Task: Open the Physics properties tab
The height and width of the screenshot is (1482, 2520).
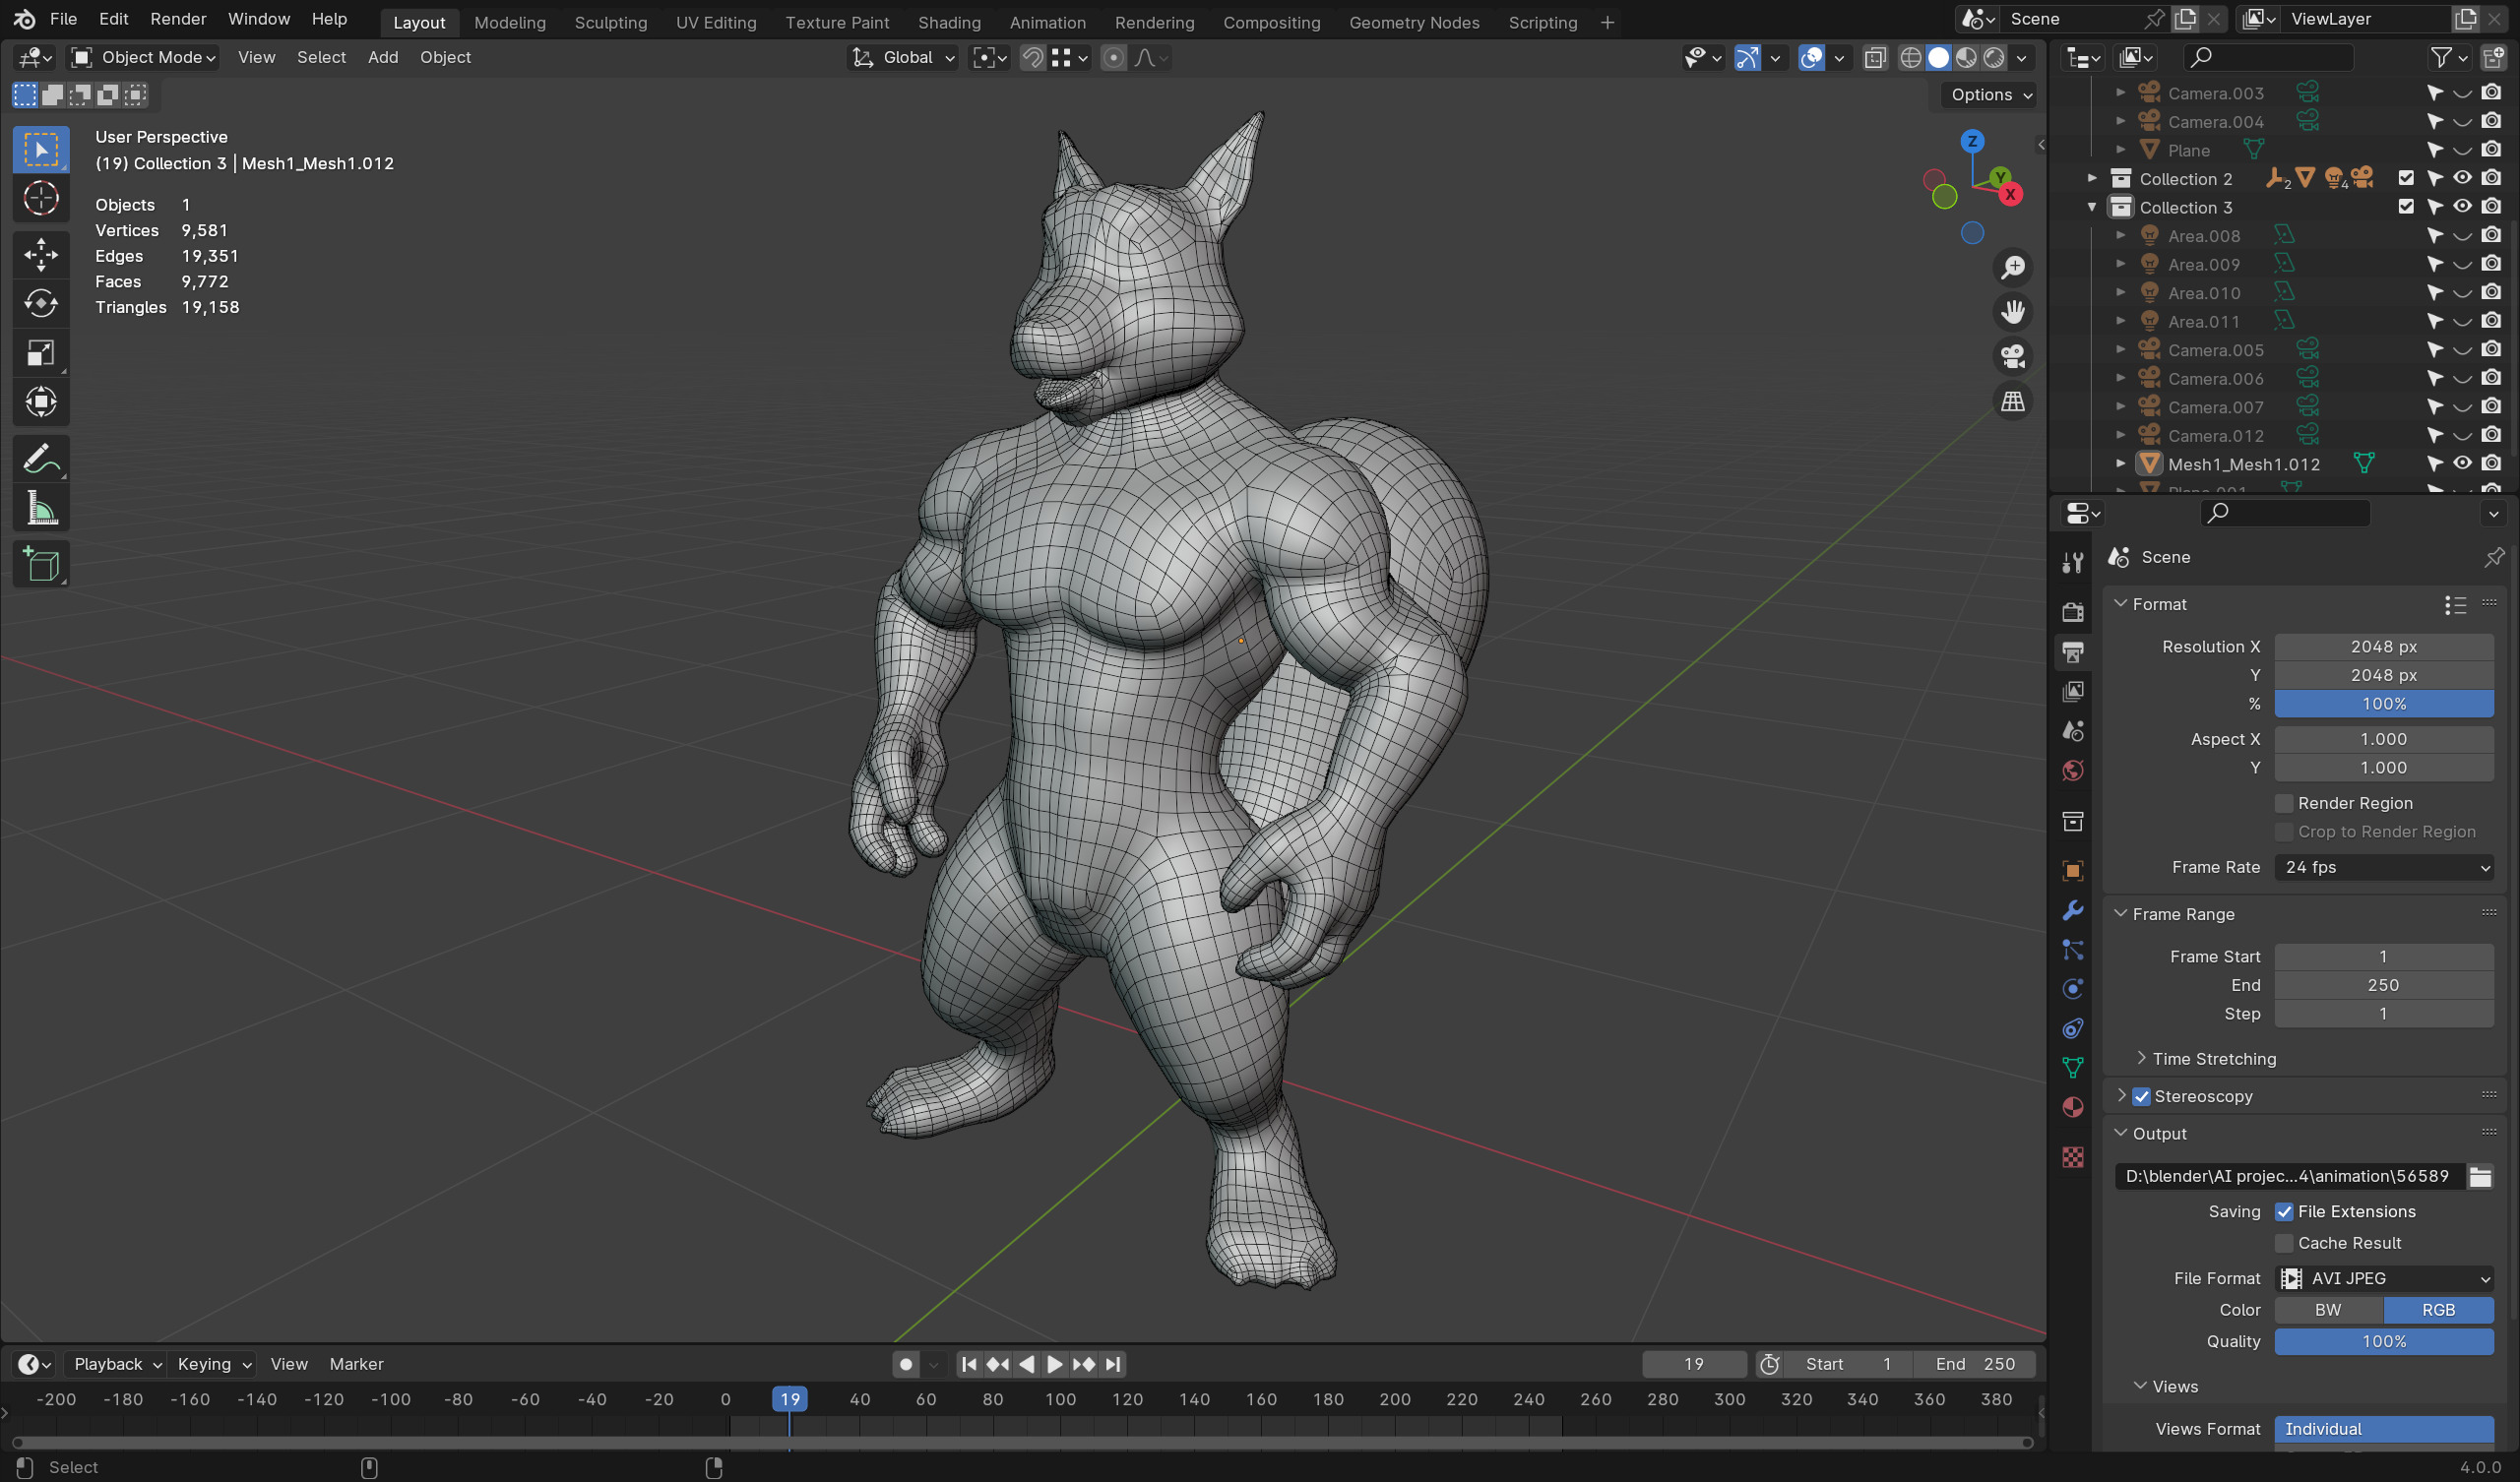Action: point(2073,989)
